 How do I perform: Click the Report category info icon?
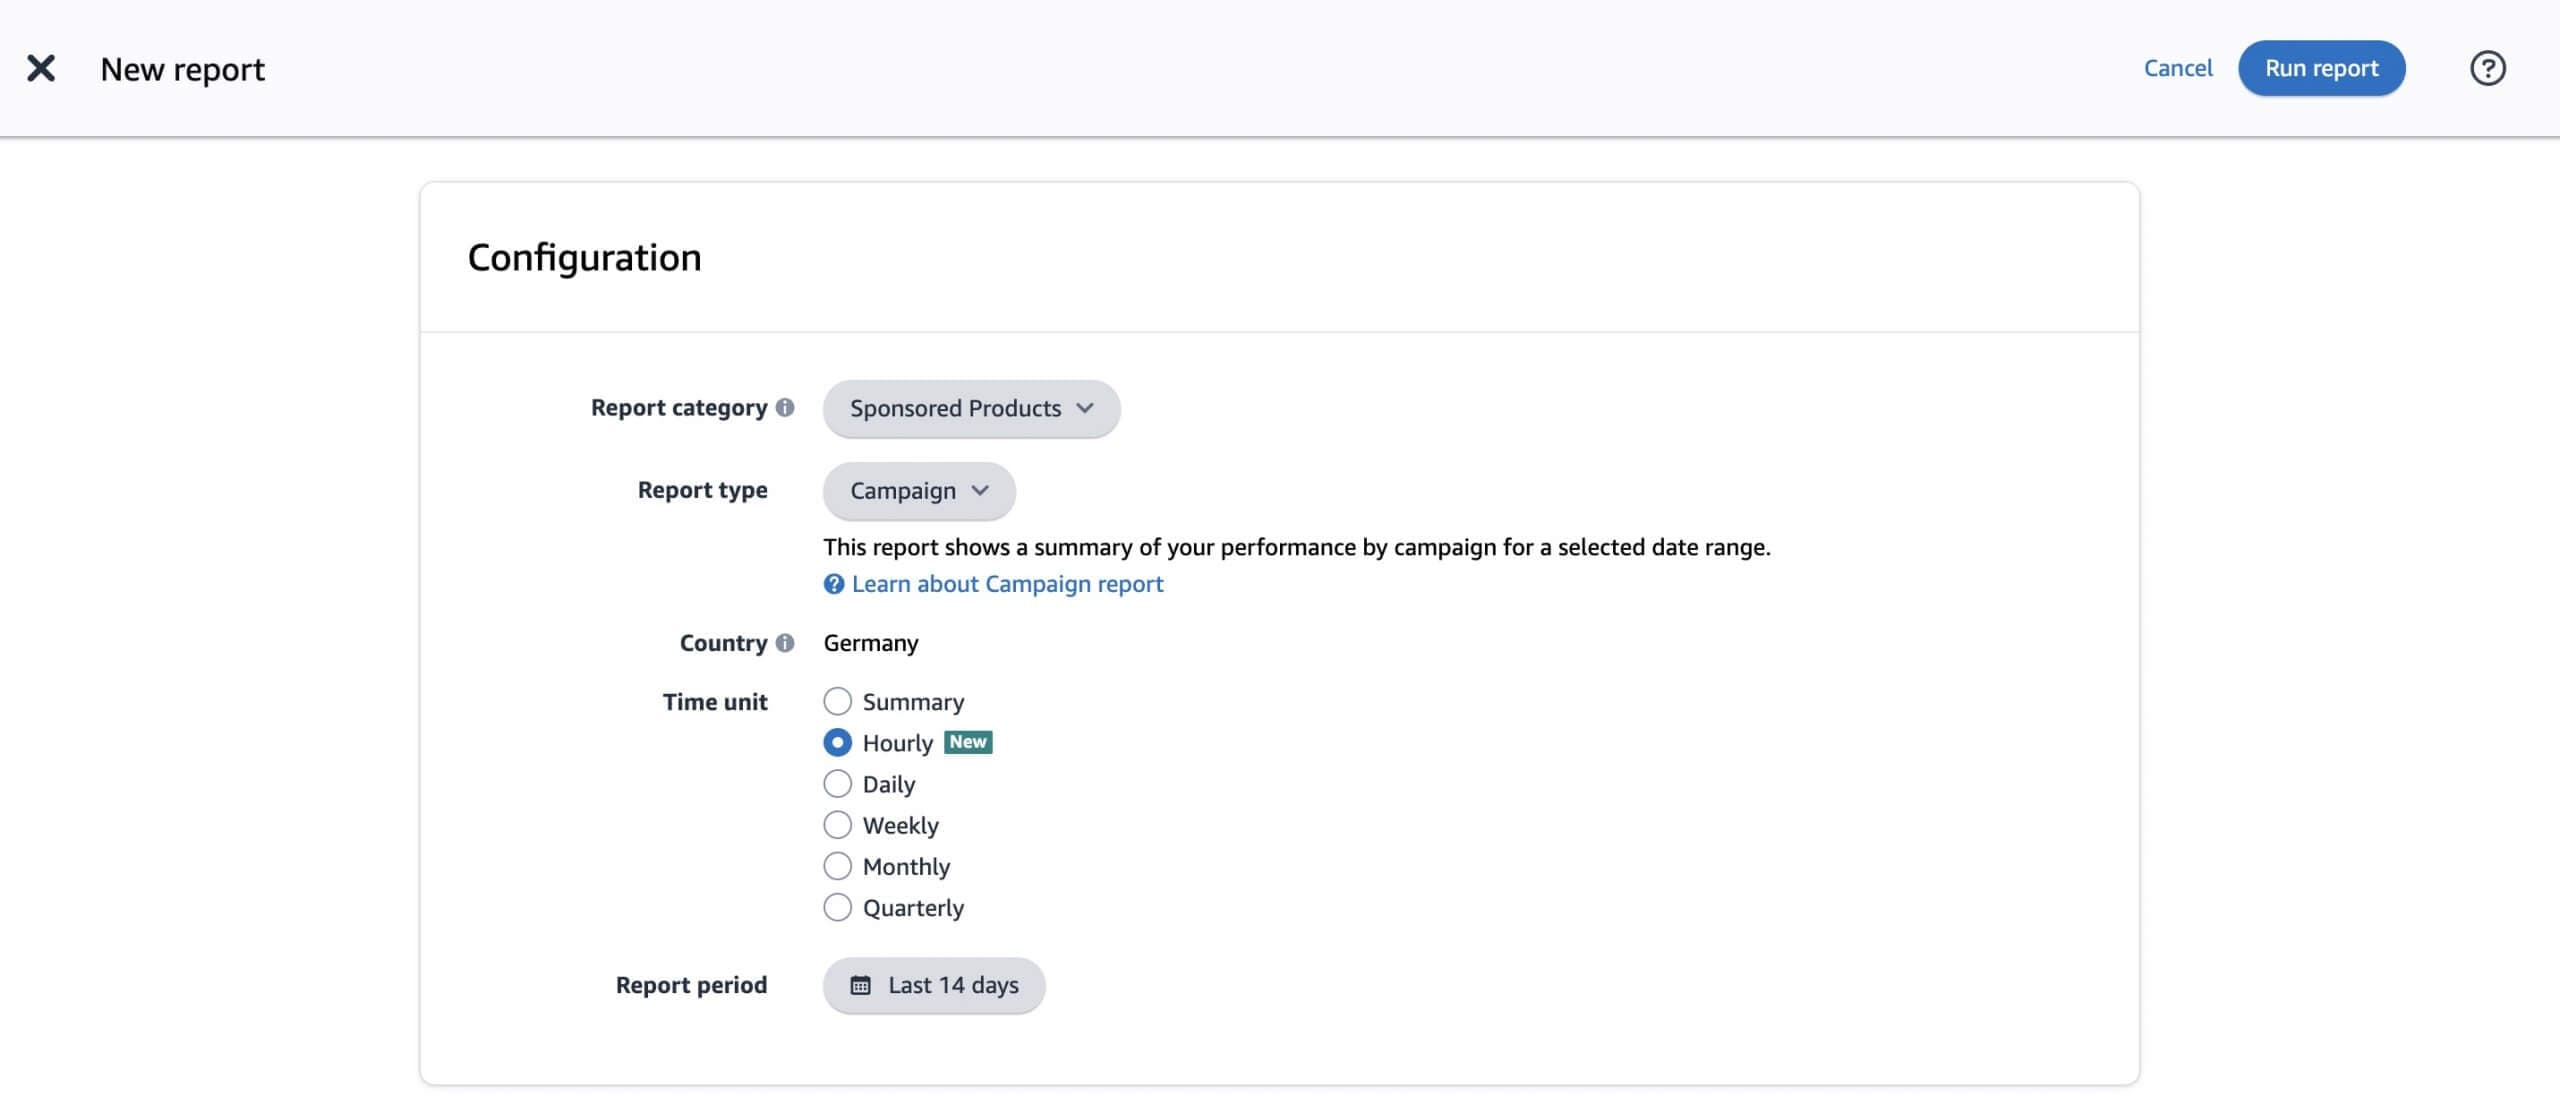(x=785, y=407)
